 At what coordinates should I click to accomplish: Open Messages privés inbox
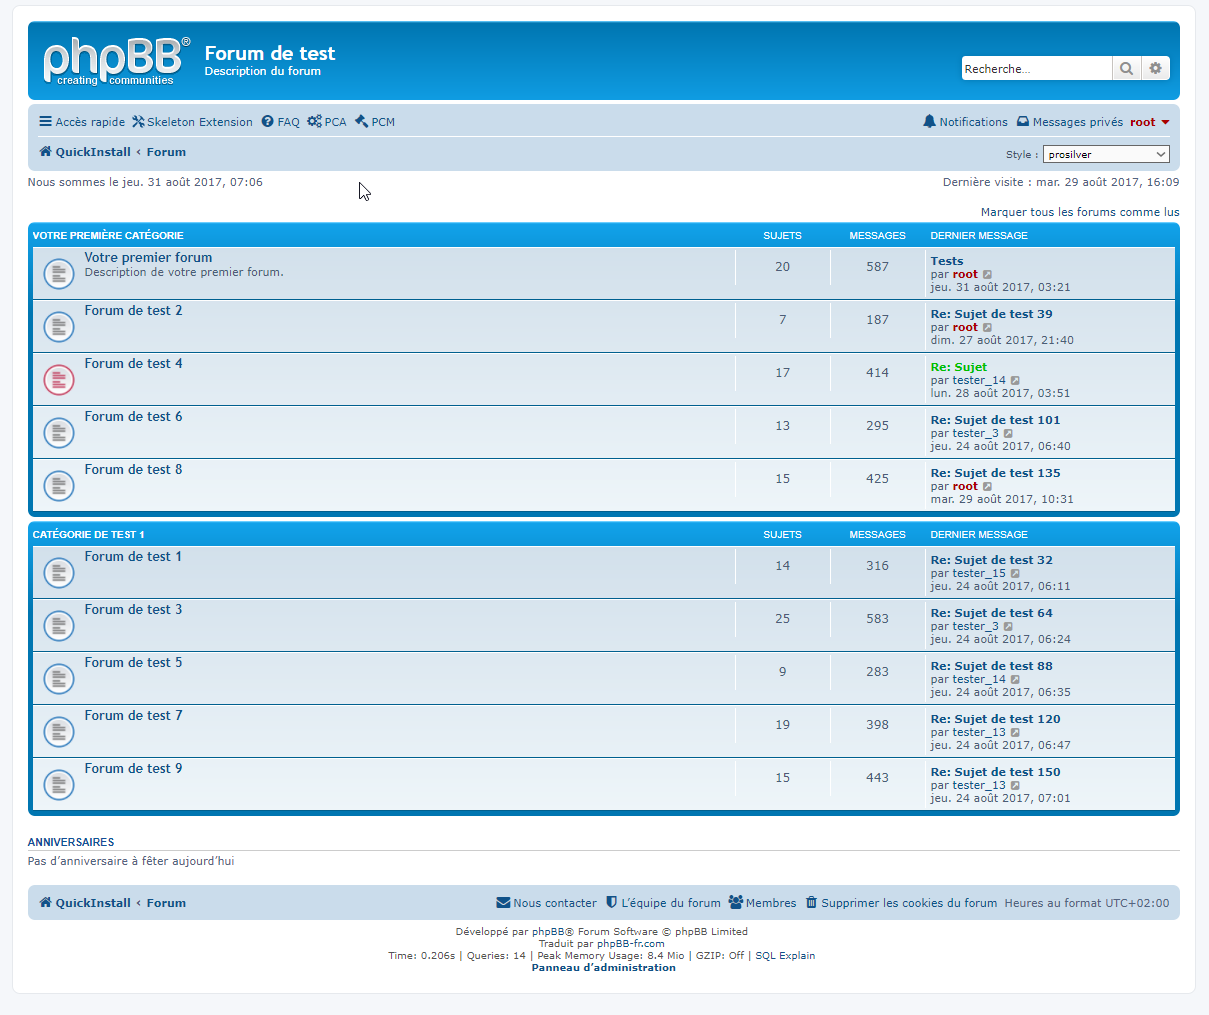1070,122
